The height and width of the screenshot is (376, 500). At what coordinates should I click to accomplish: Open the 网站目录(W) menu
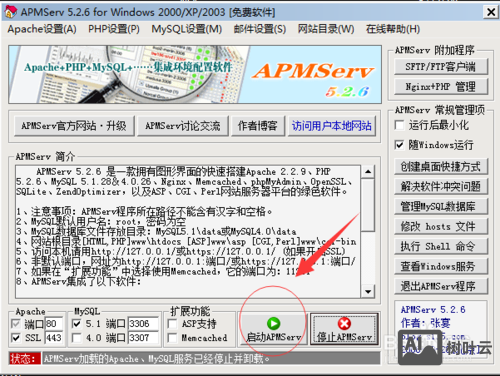pos(326,29)
